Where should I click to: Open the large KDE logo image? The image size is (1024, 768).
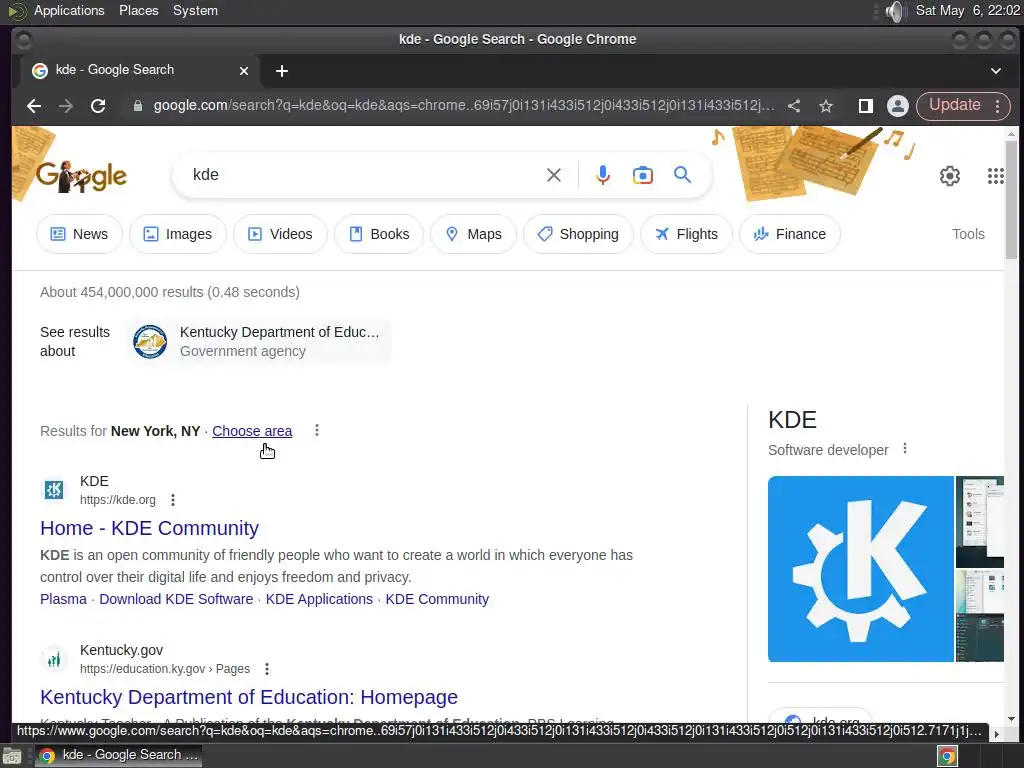(861, 569)
